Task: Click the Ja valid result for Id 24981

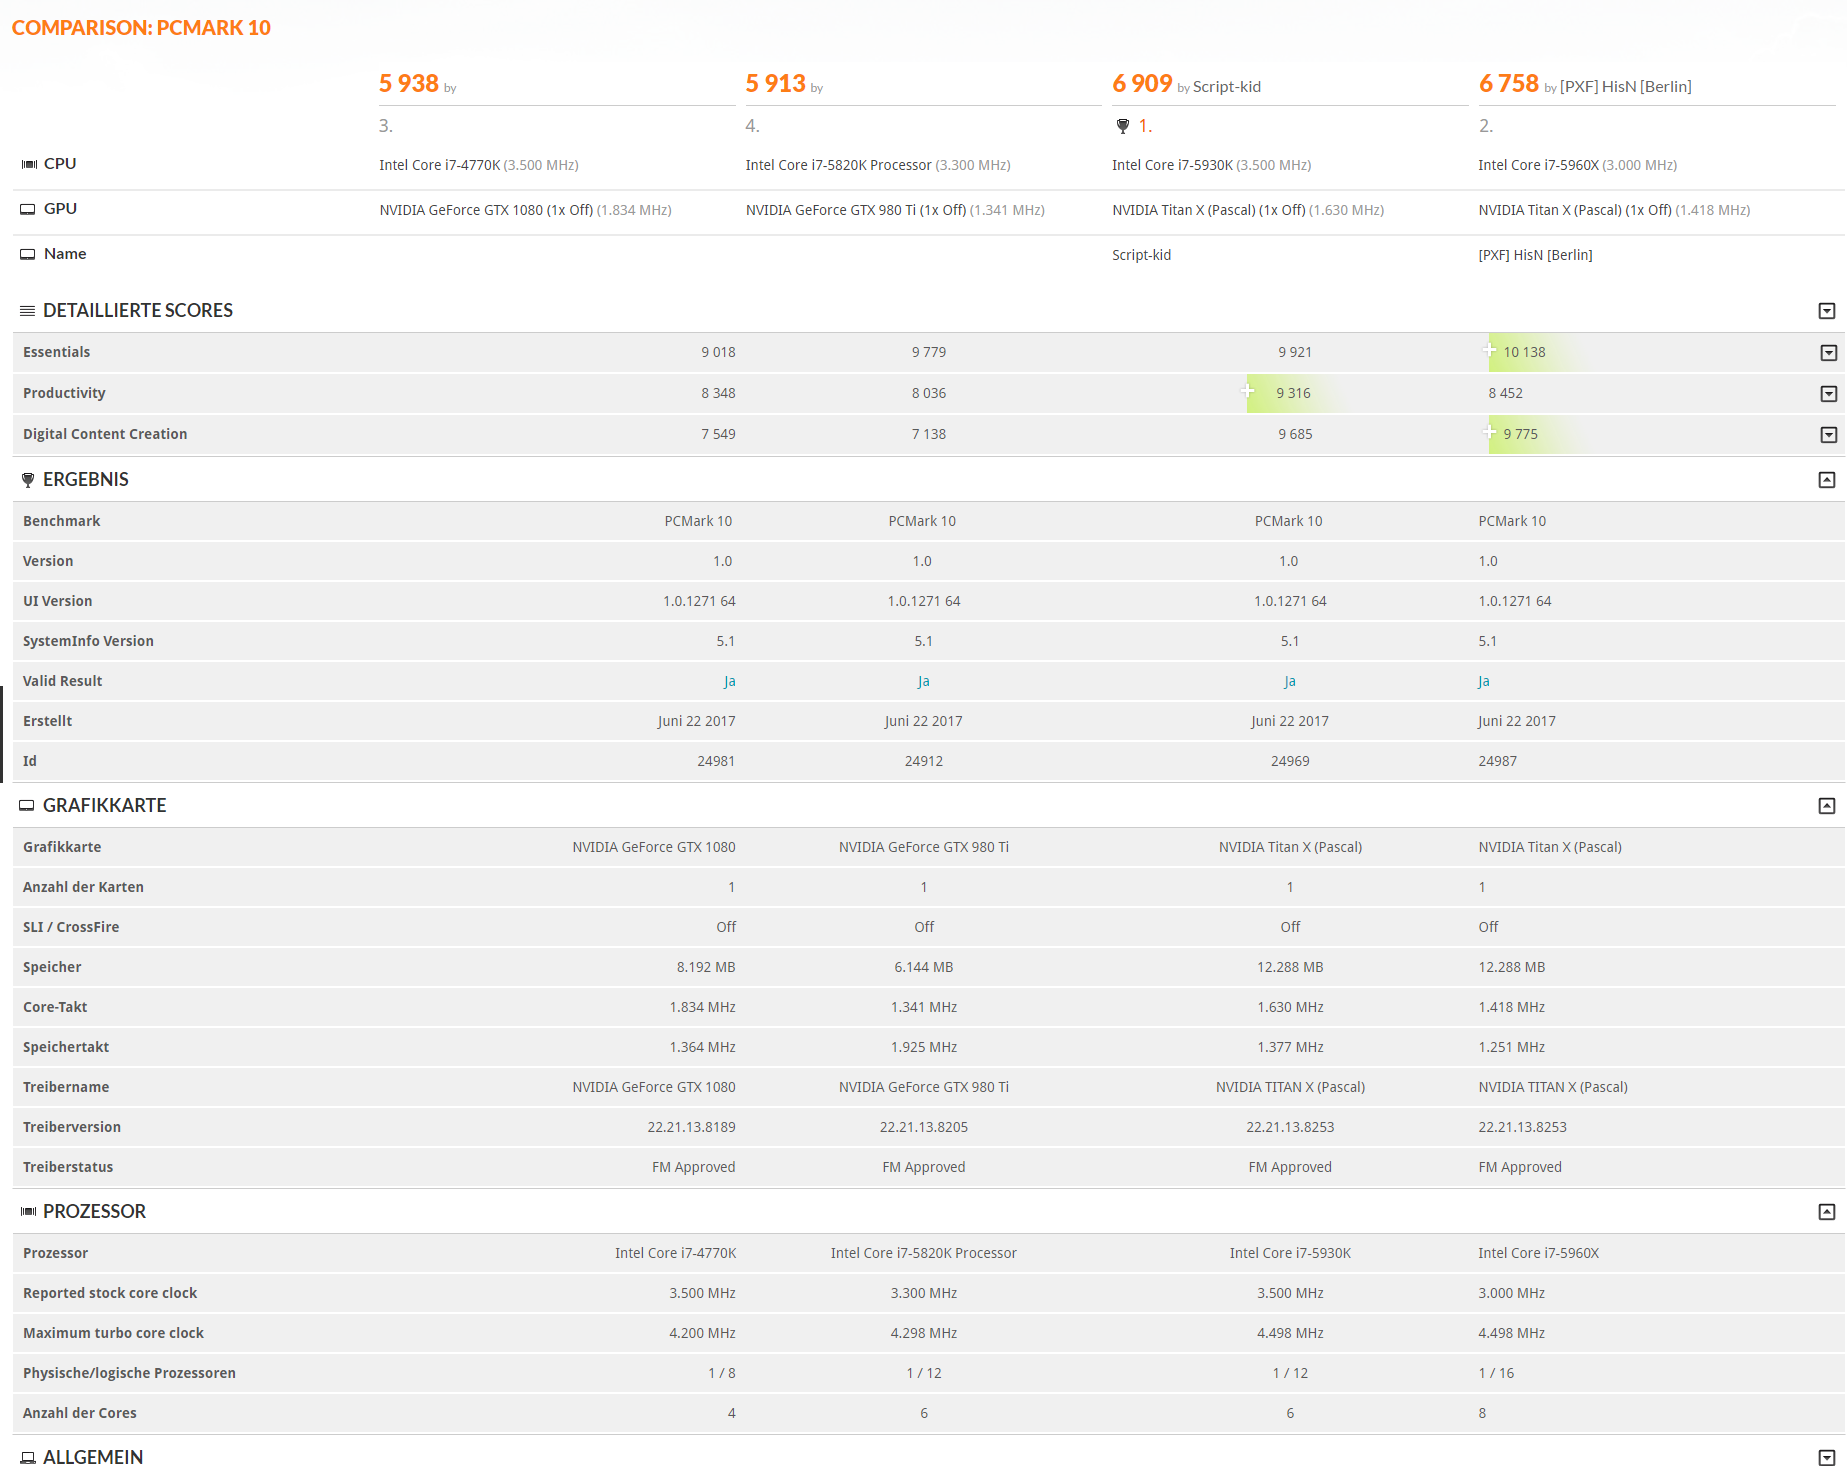Action: 730,681
